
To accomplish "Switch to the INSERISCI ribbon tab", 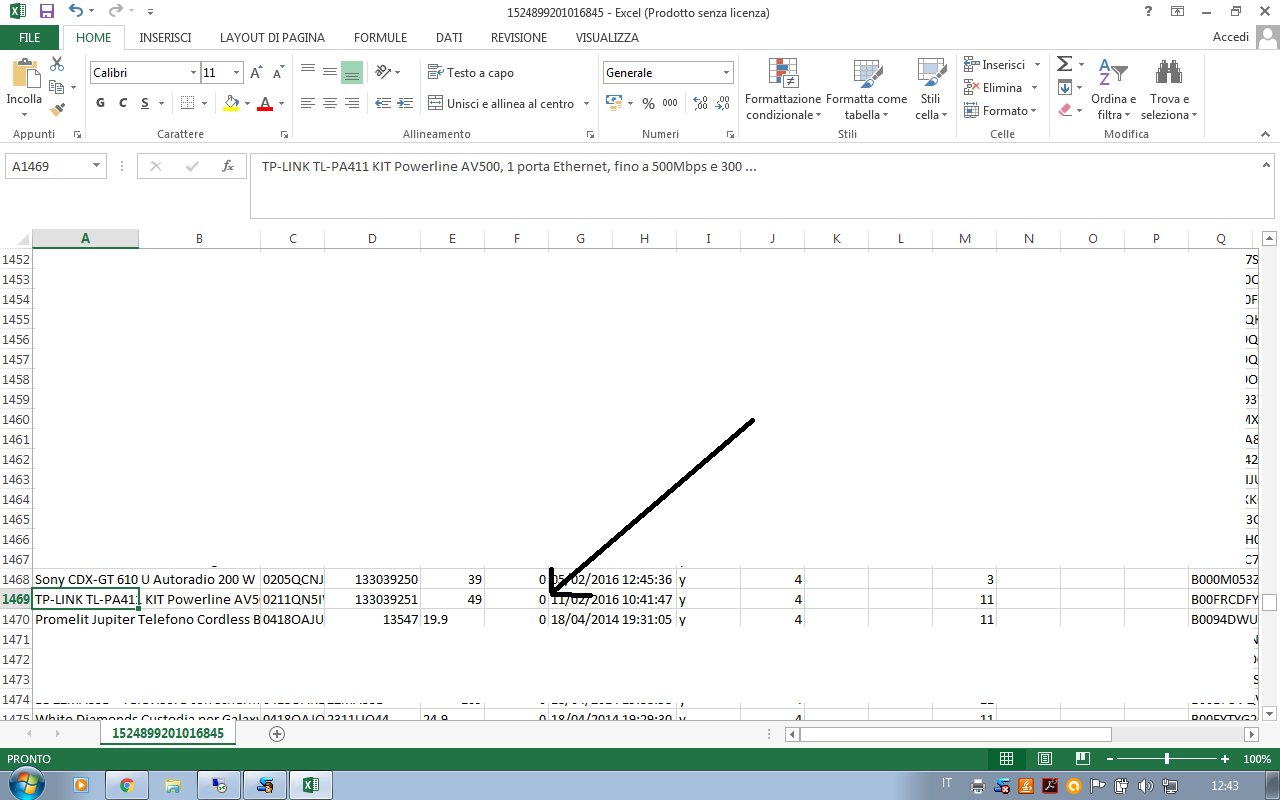I will (166, 38).
